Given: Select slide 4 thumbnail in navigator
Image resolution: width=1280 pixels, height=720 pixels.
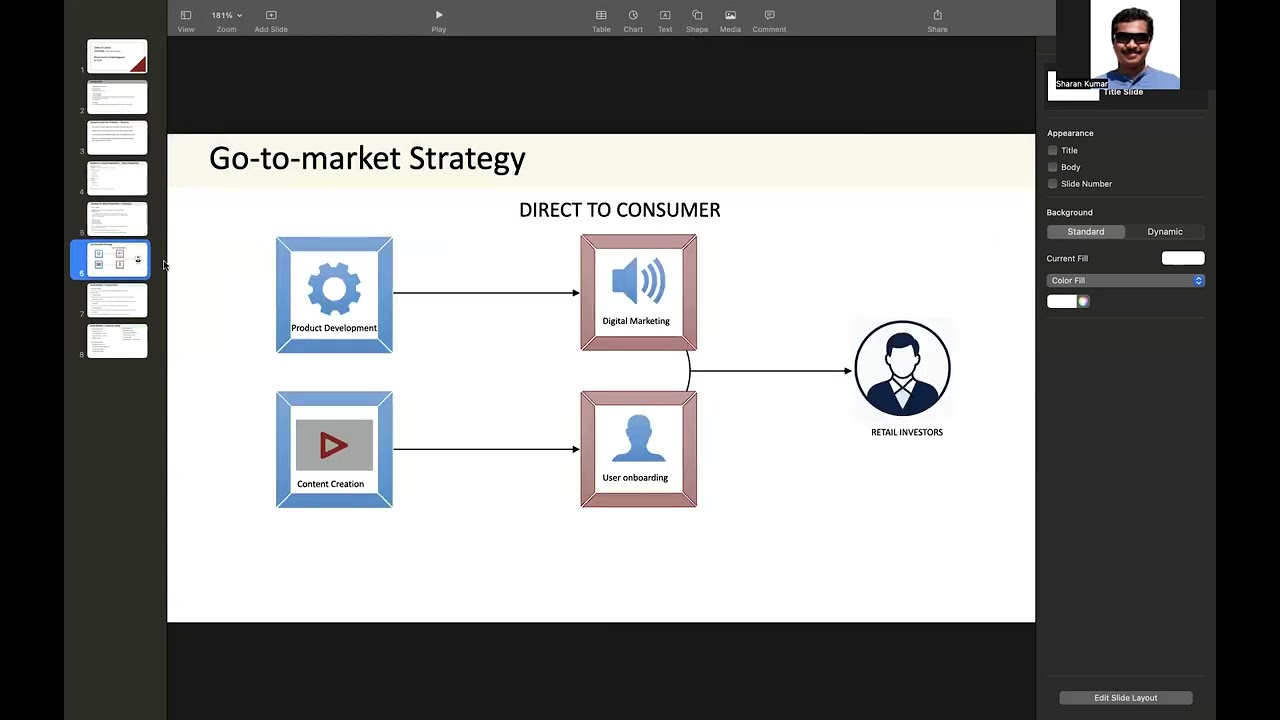Looking at the screenshot, I should (117, 178).
